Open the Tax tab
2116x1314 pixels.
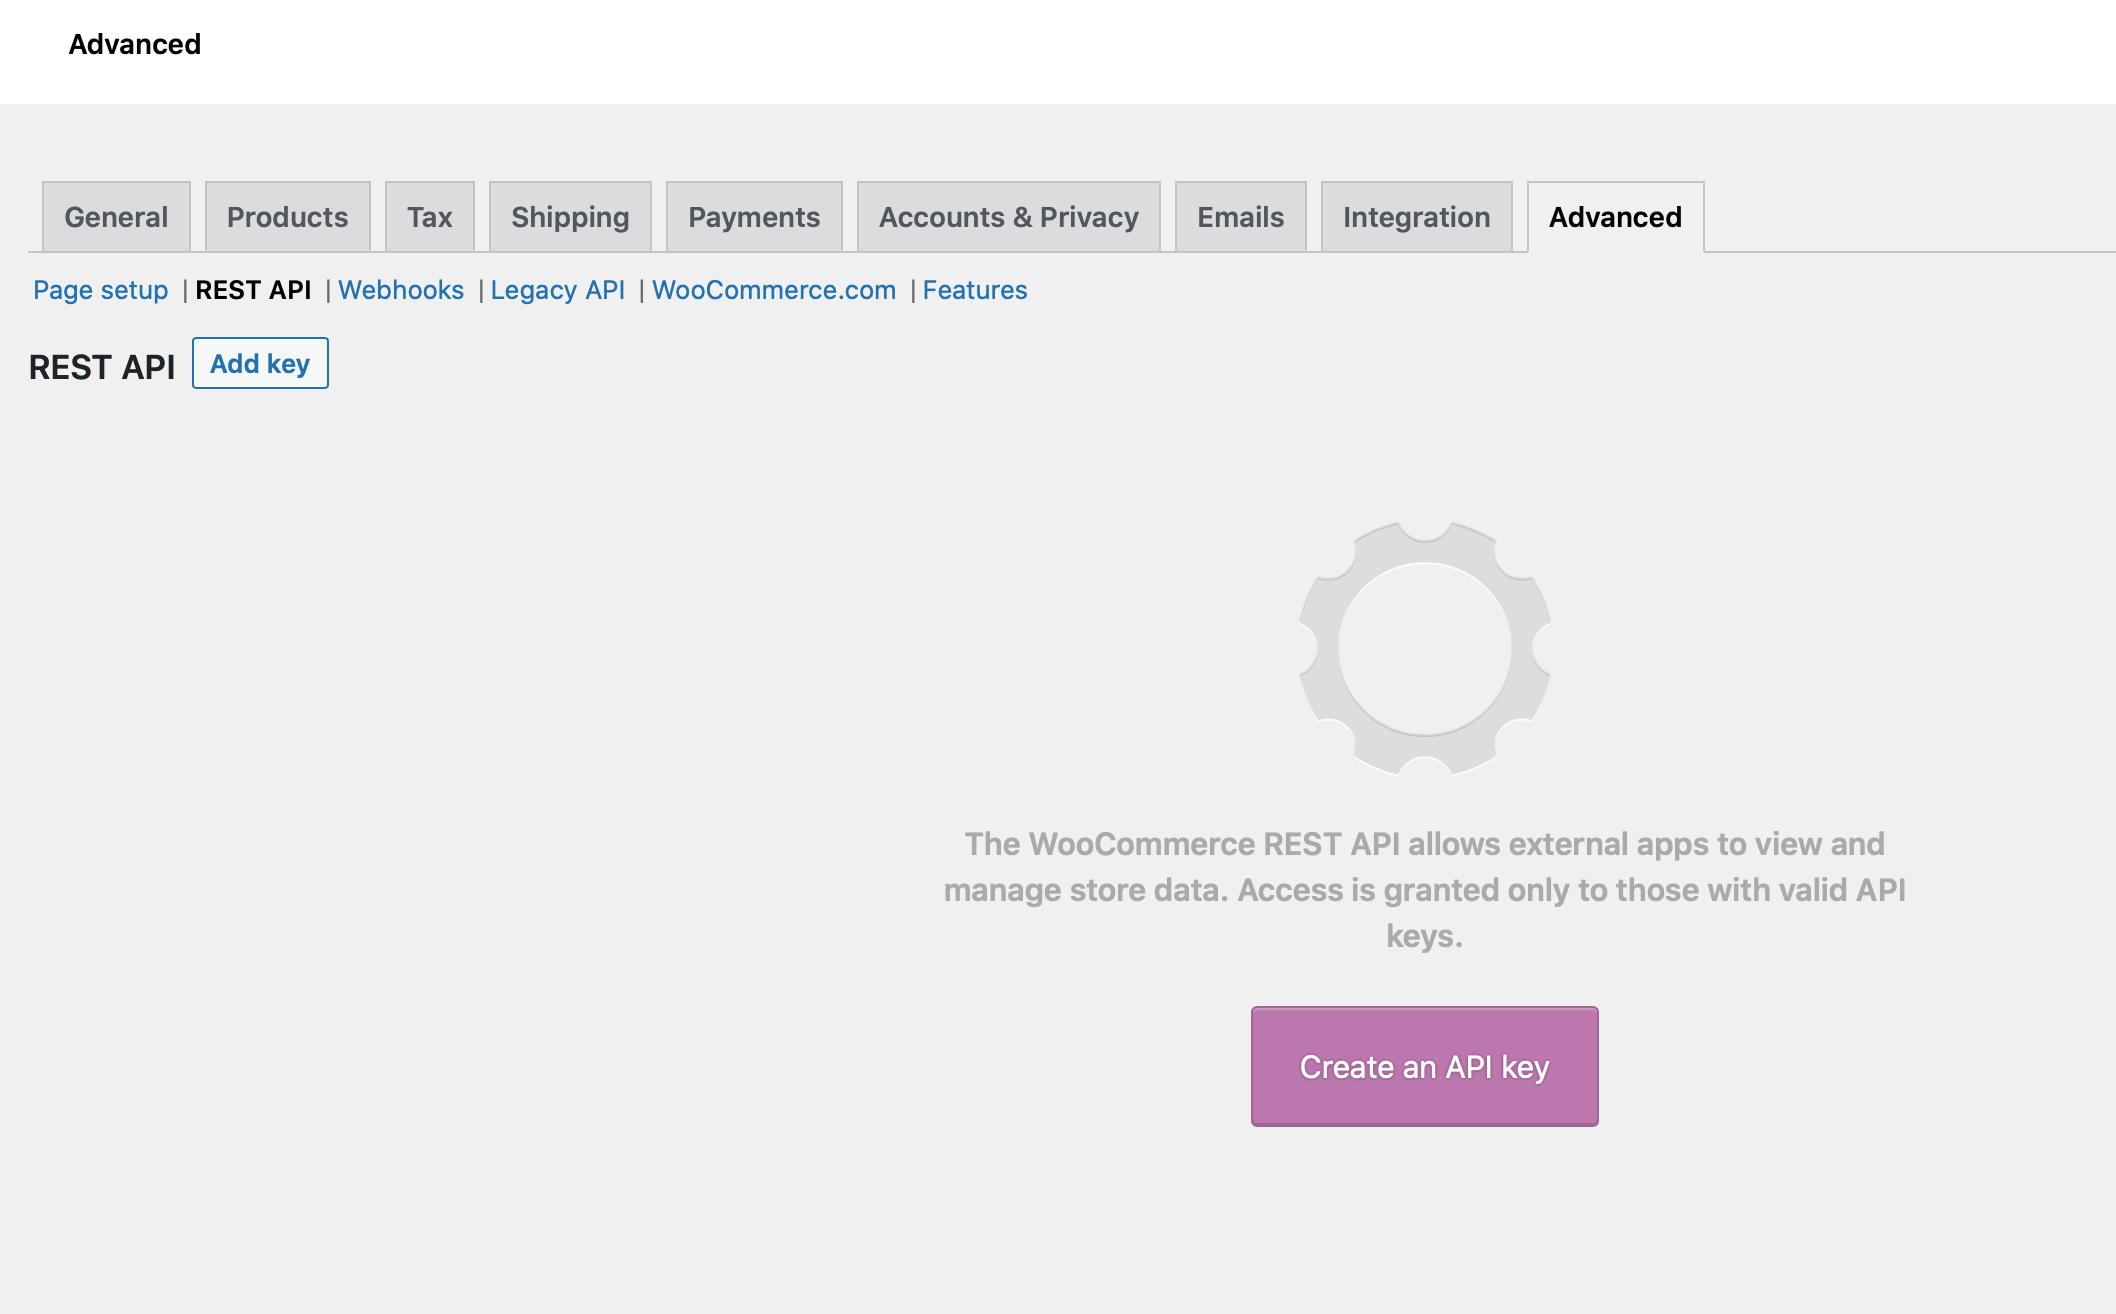pos(430,217)
